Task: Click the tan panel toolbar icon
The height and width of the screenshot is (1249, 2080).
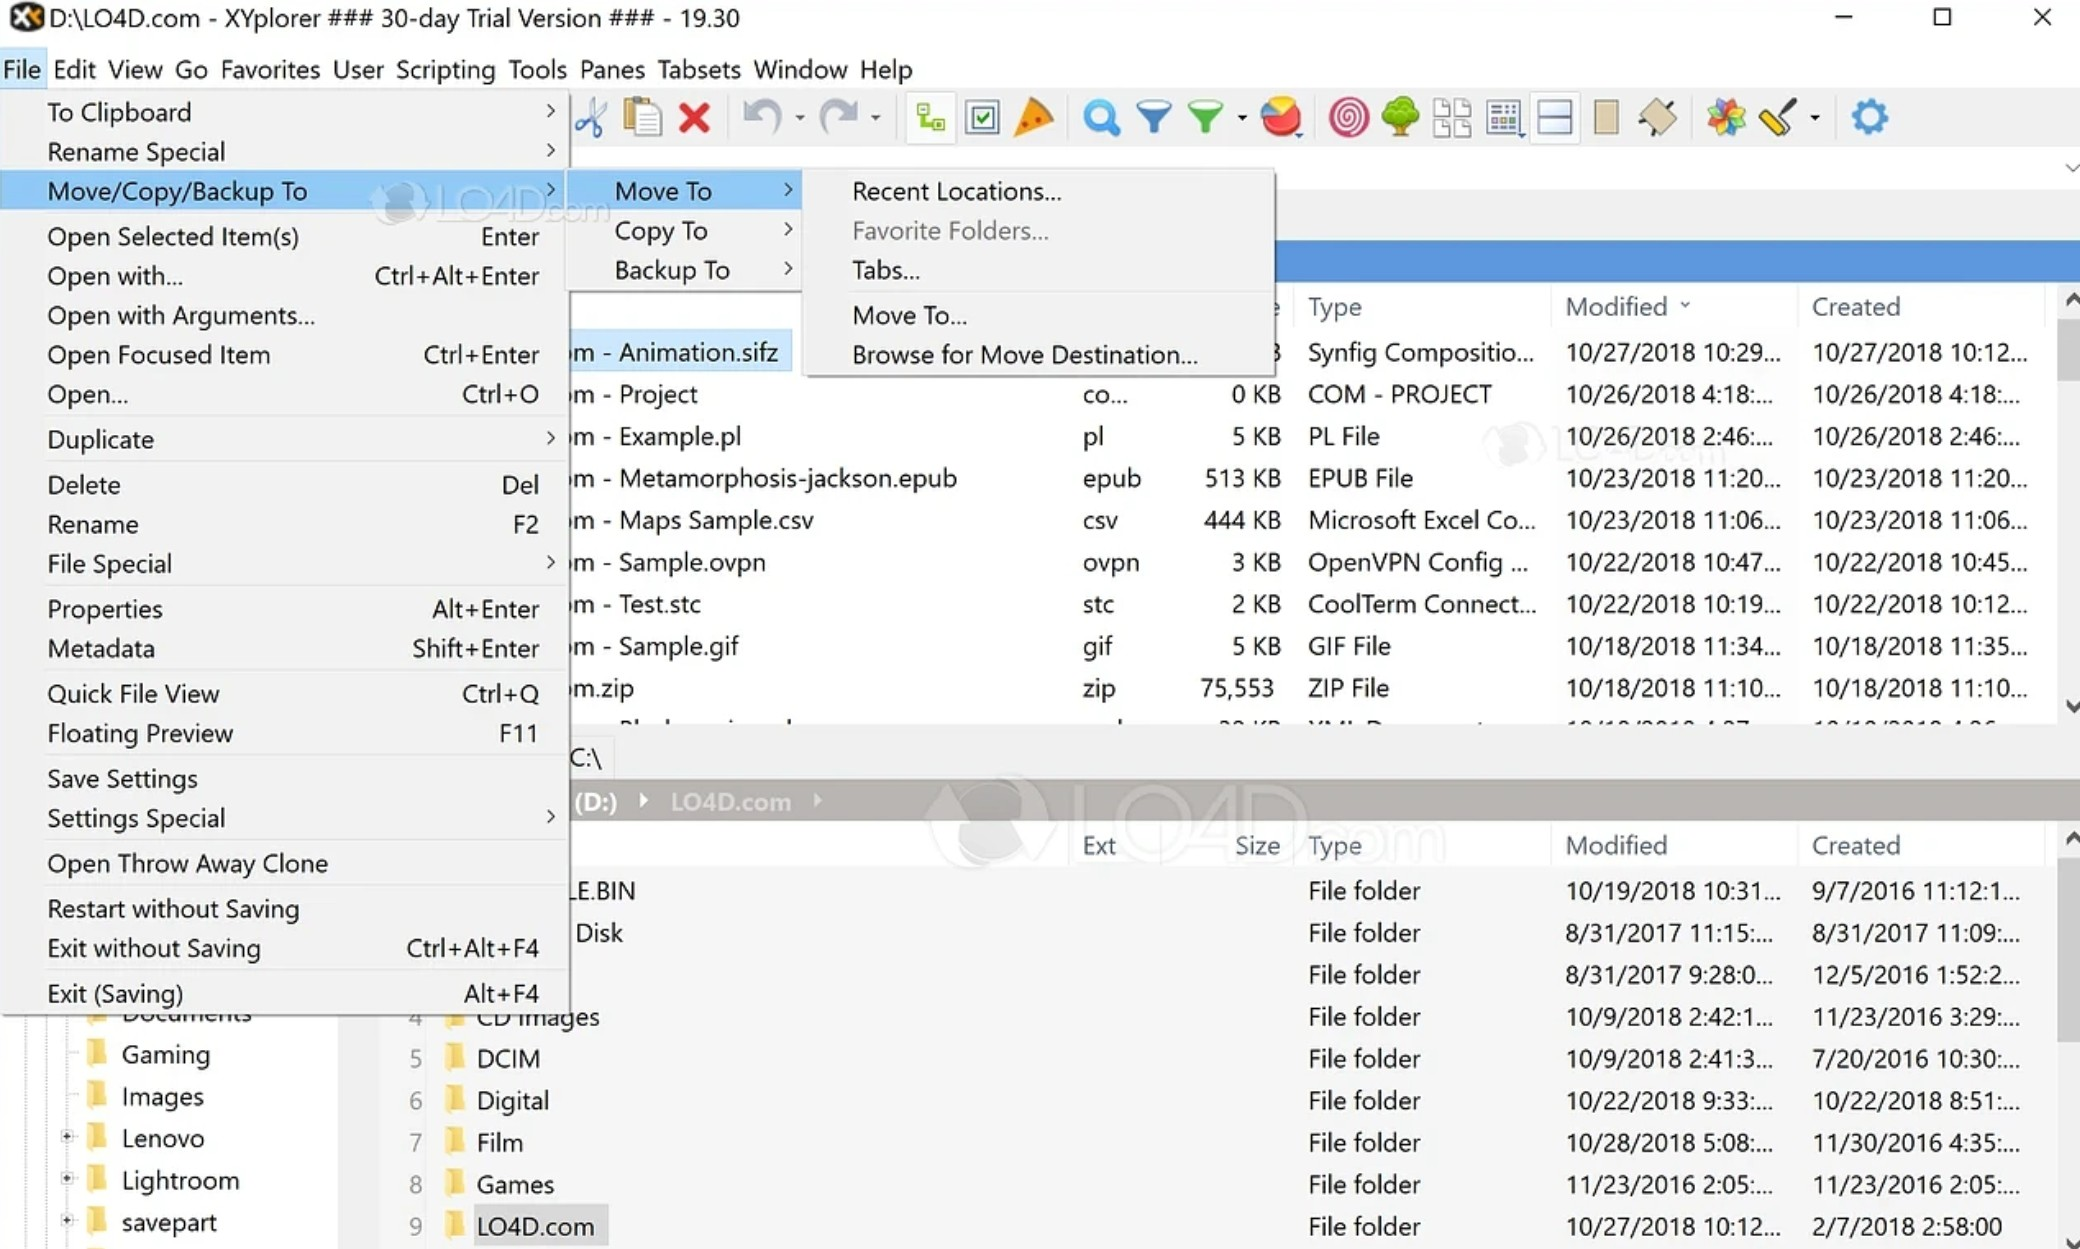Action: click(1606, 118)
